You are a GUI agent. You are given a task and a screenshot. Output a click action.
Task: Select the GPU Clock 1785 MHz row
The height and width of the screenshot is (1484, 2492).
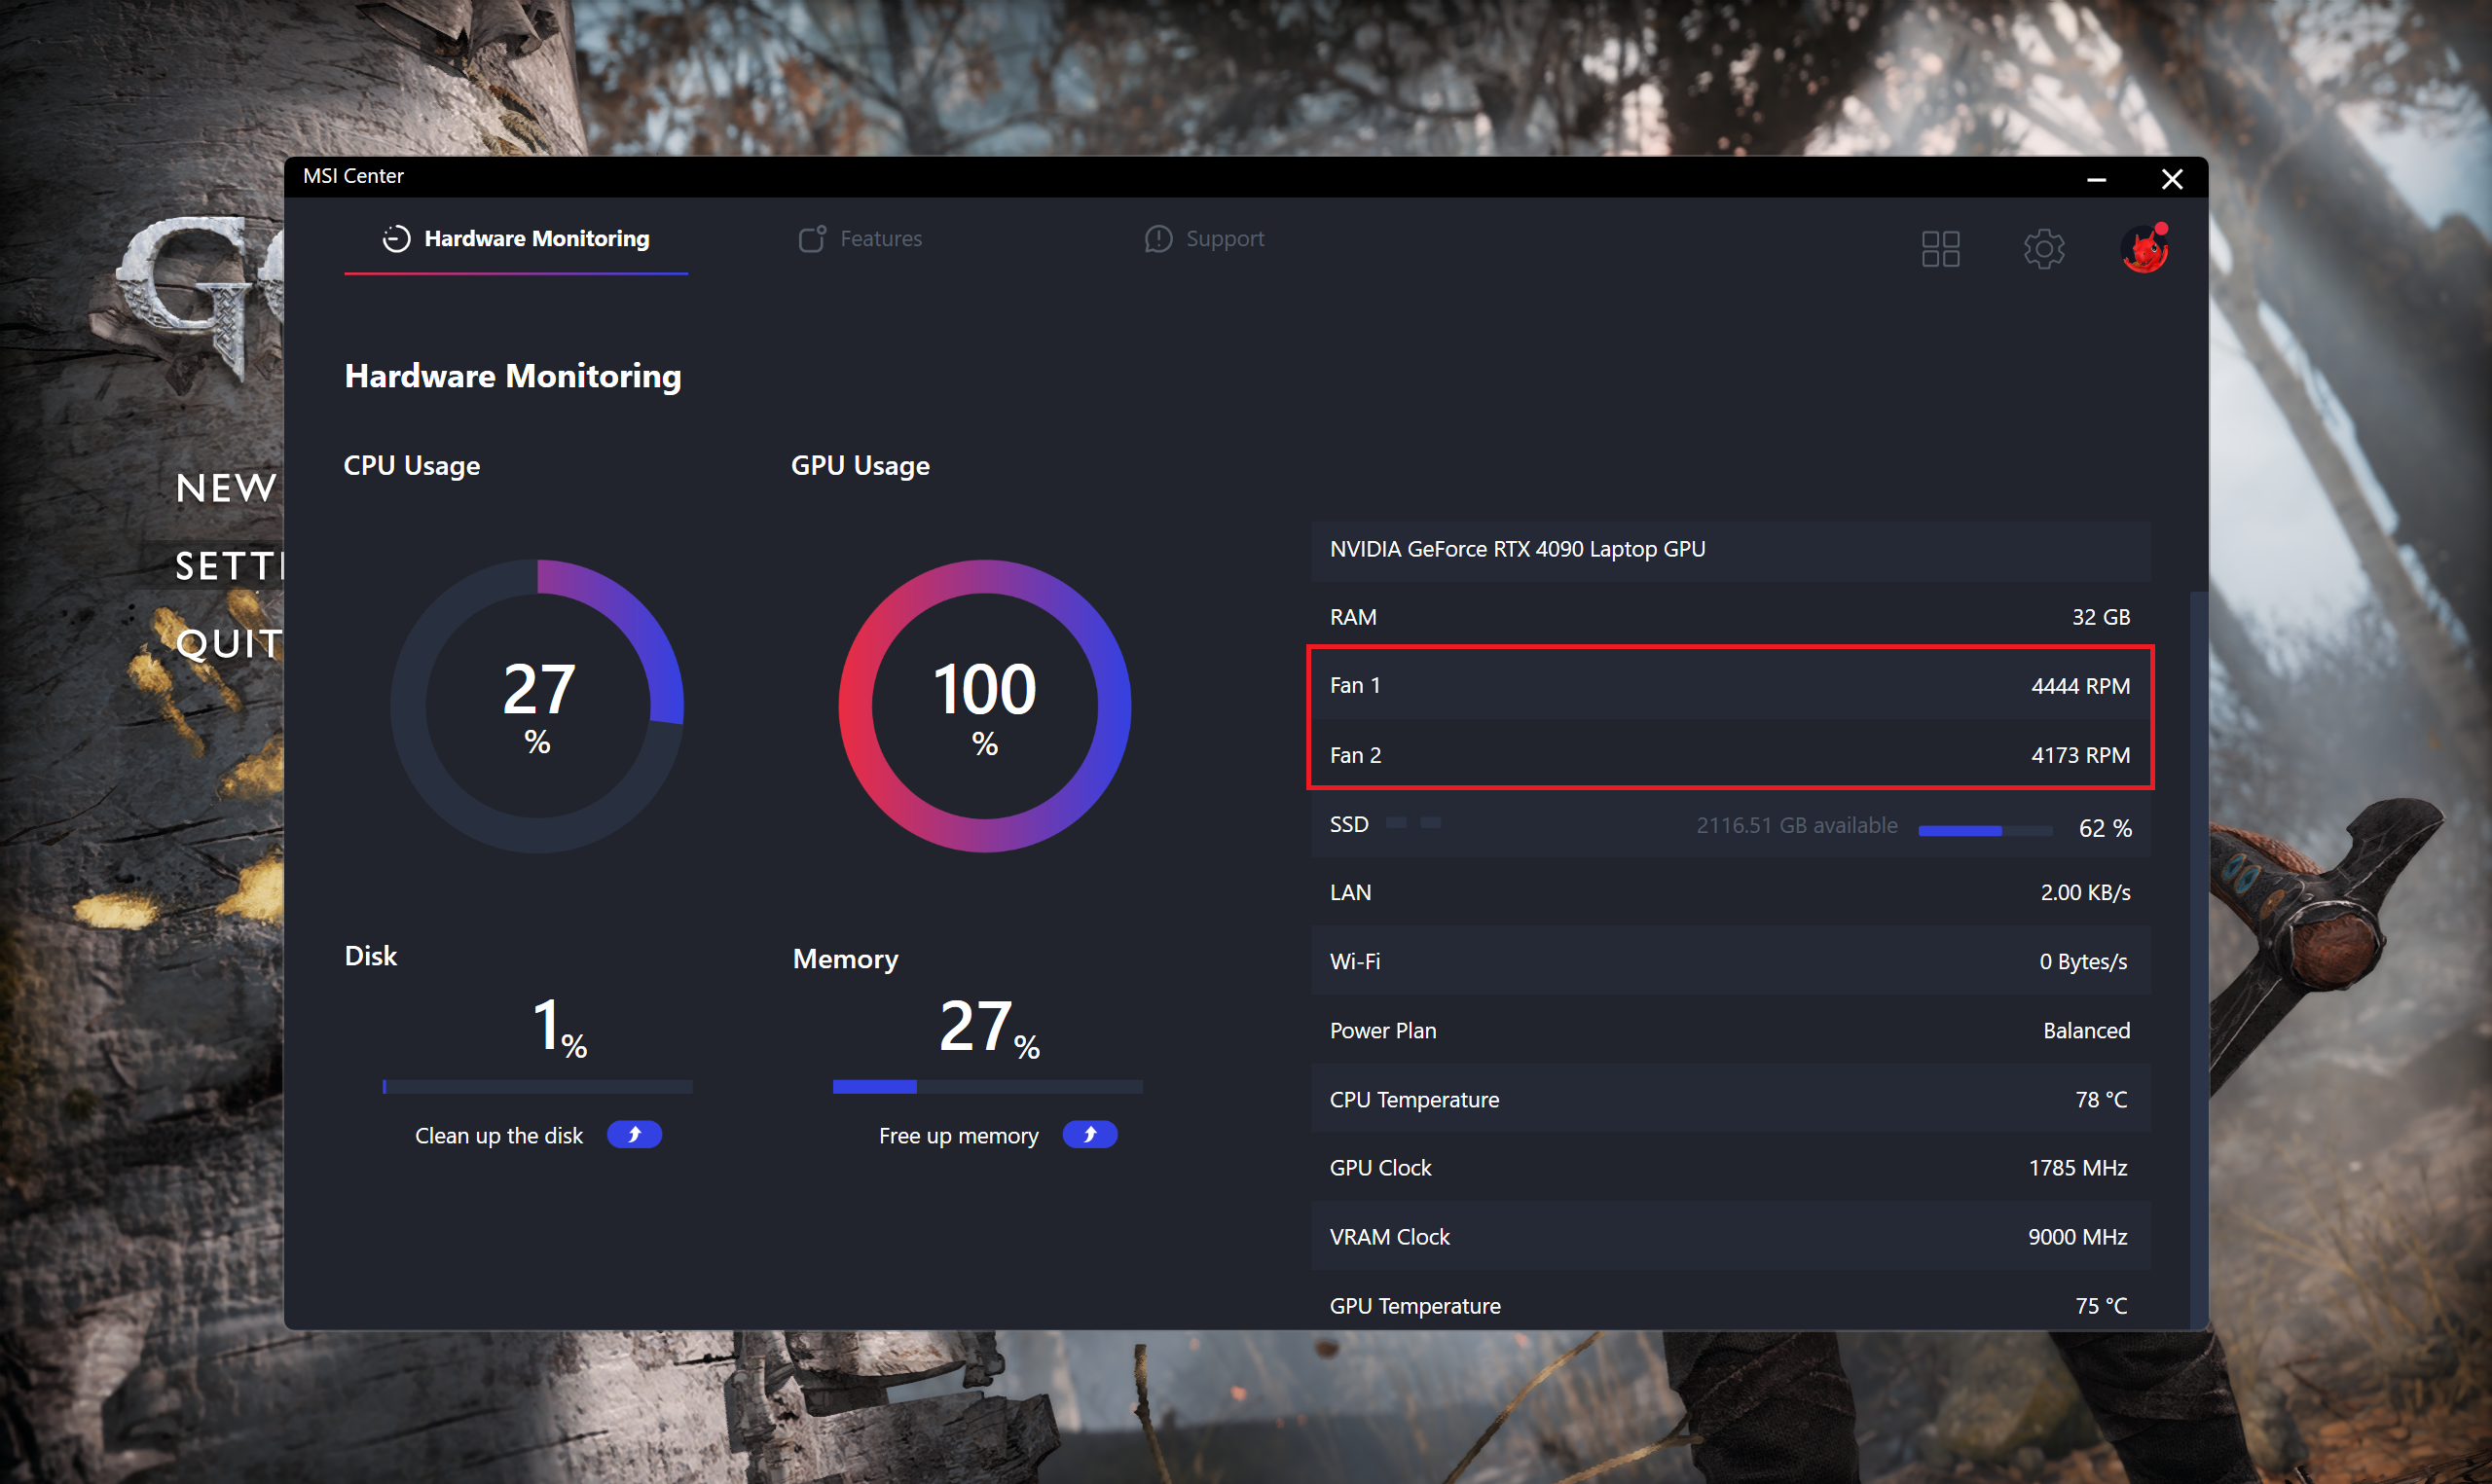(1730, 1168)
